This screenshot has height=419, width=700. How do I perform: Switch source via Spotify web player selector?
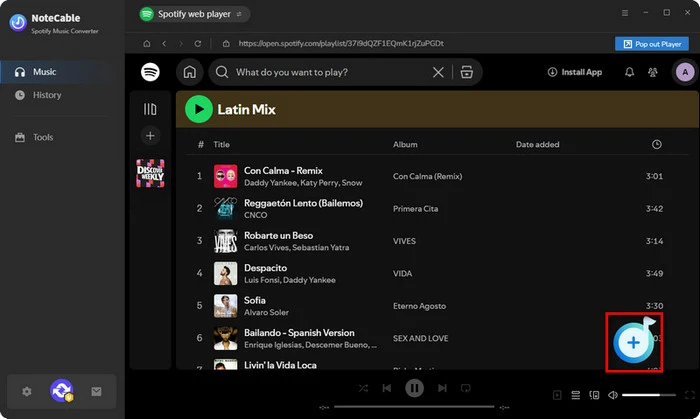pyautogui.click(x=194, y=14)
